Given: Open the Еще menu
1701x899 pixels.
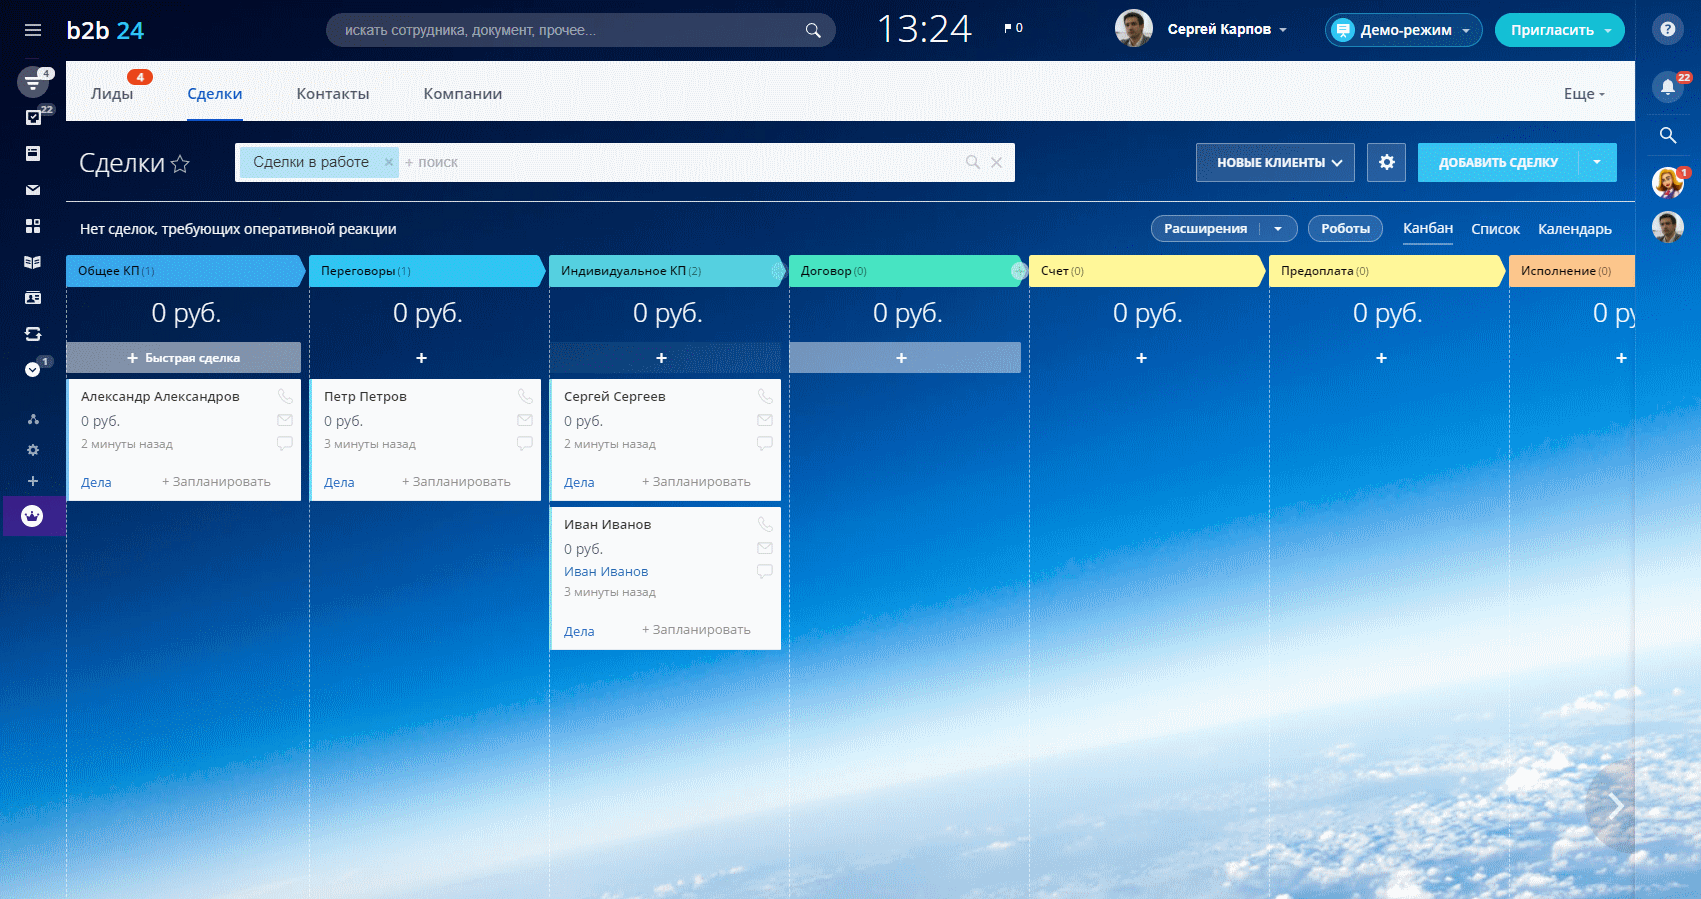Looking at the screenshot, I should (1584, 93).
